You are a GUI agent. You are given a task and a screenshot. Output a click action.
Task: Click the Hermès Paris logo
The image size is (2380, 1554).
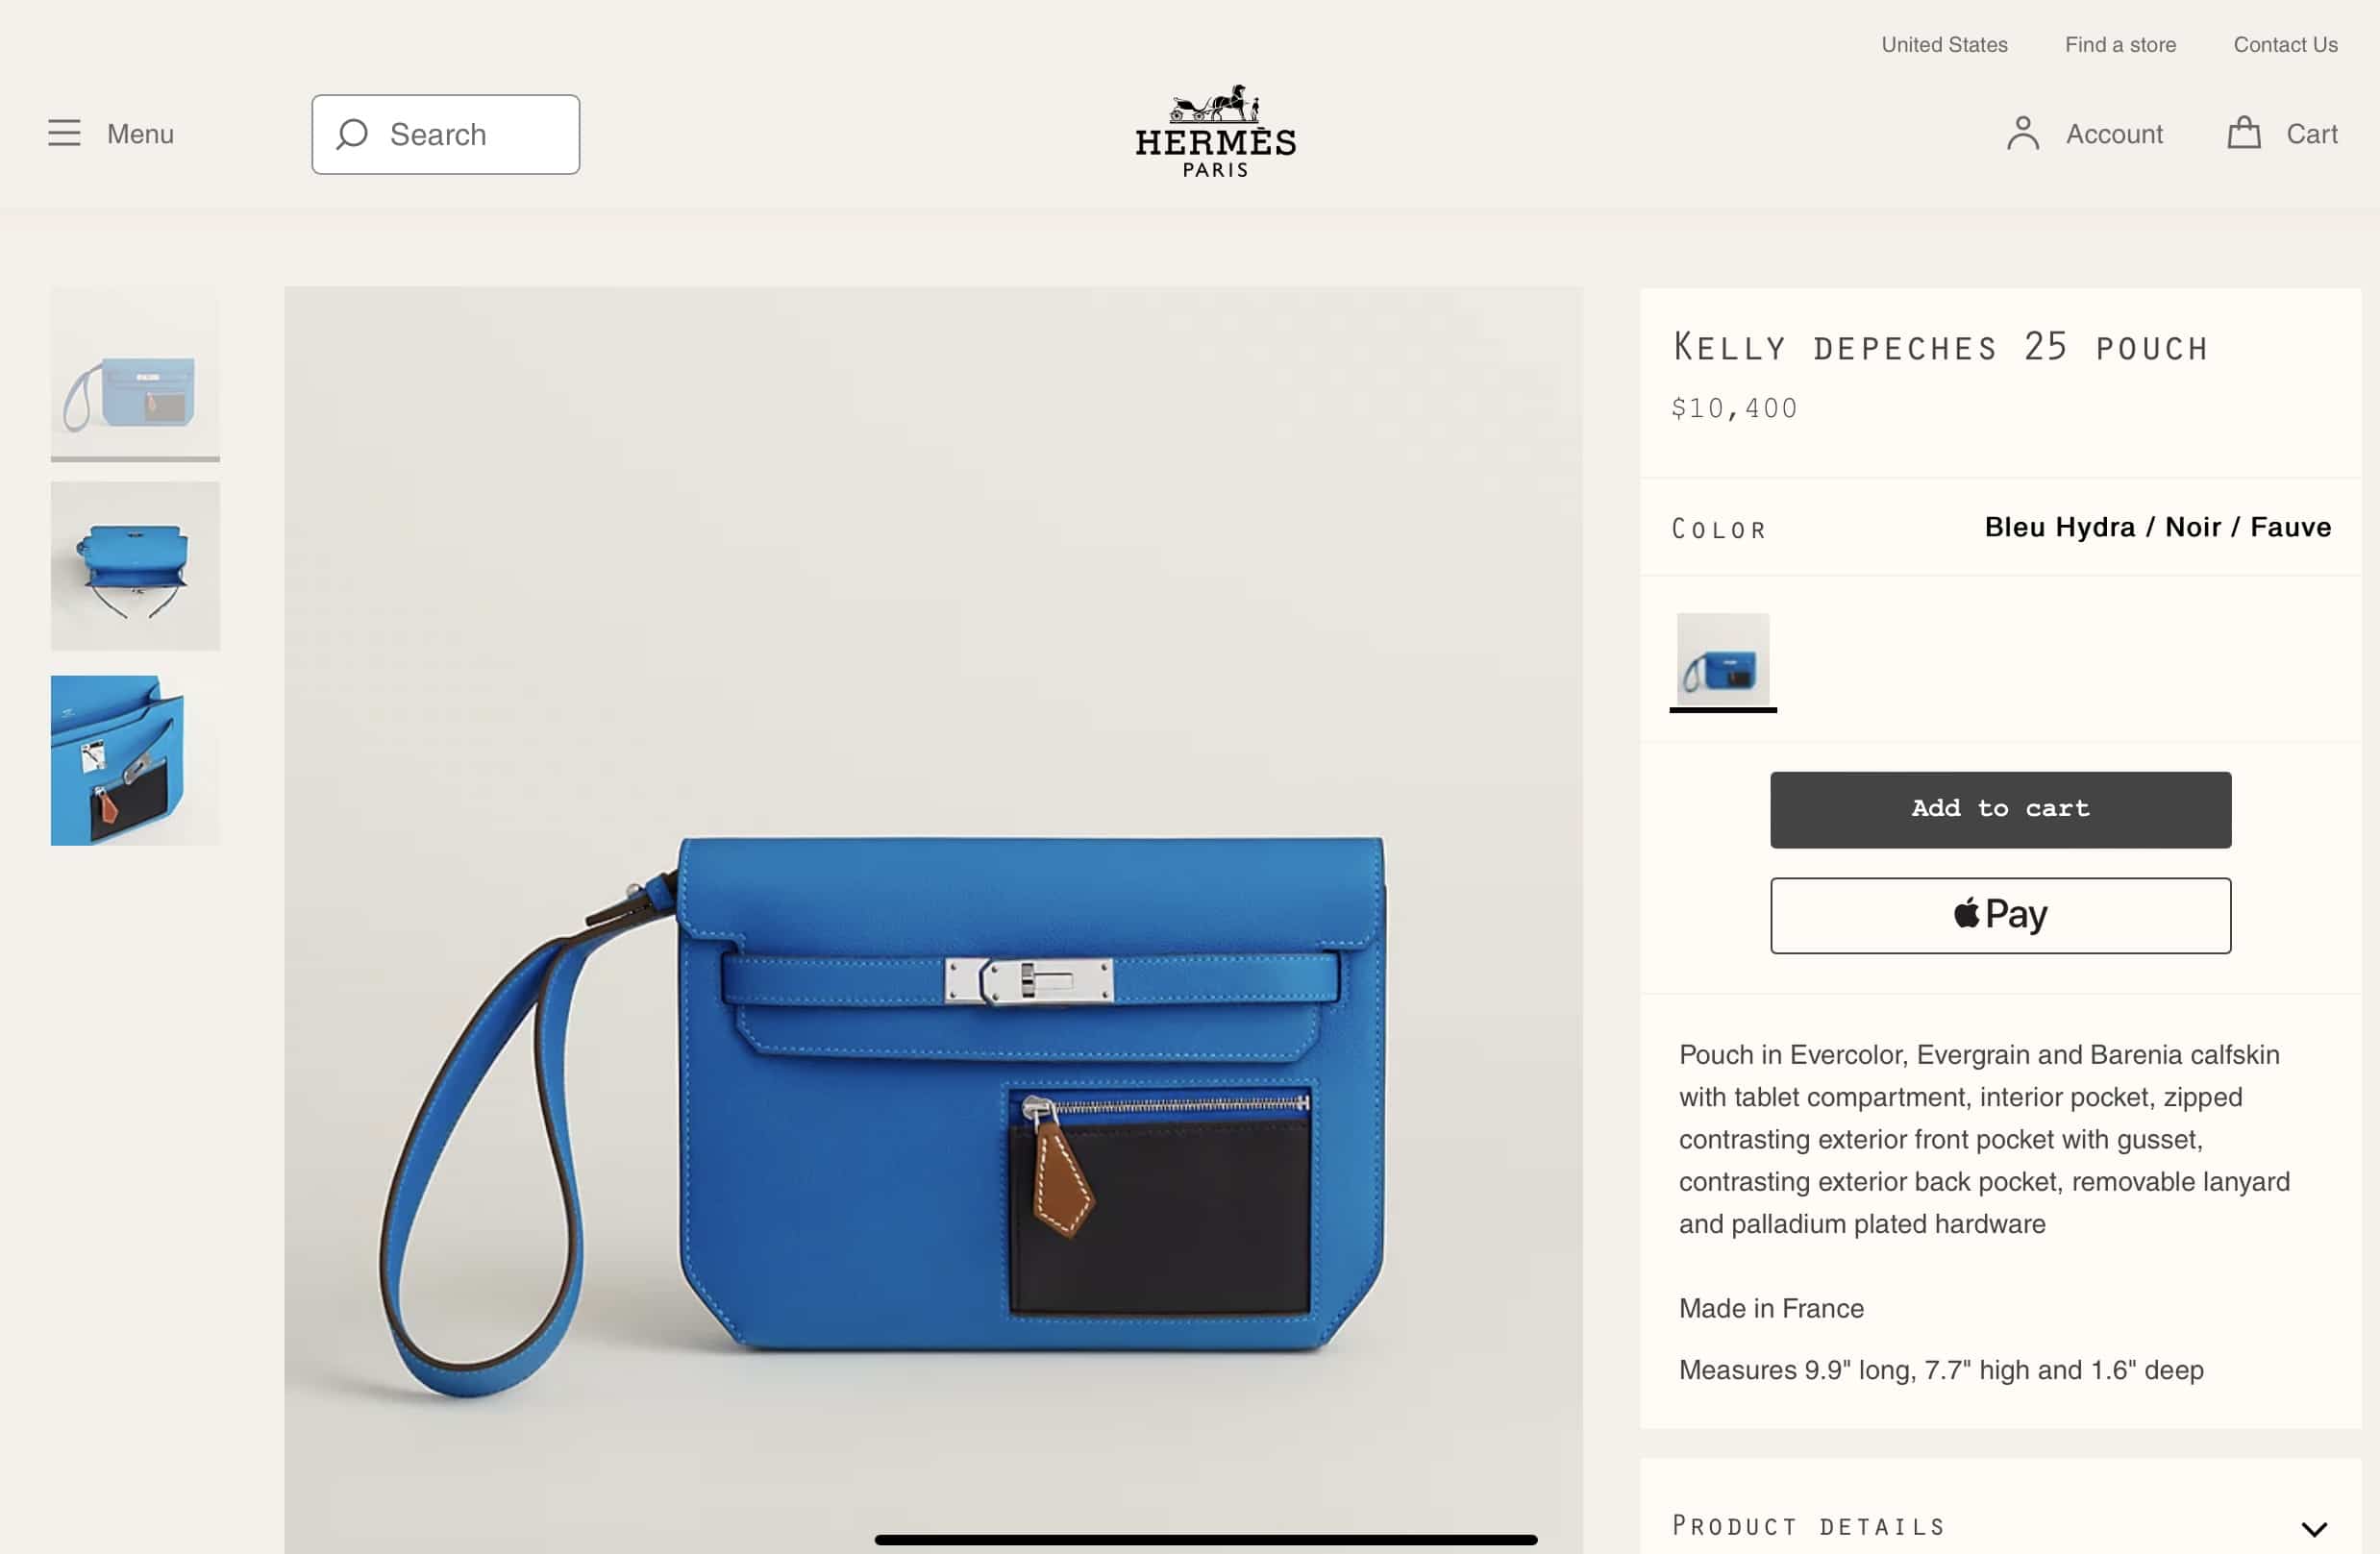coord(1215,131)
